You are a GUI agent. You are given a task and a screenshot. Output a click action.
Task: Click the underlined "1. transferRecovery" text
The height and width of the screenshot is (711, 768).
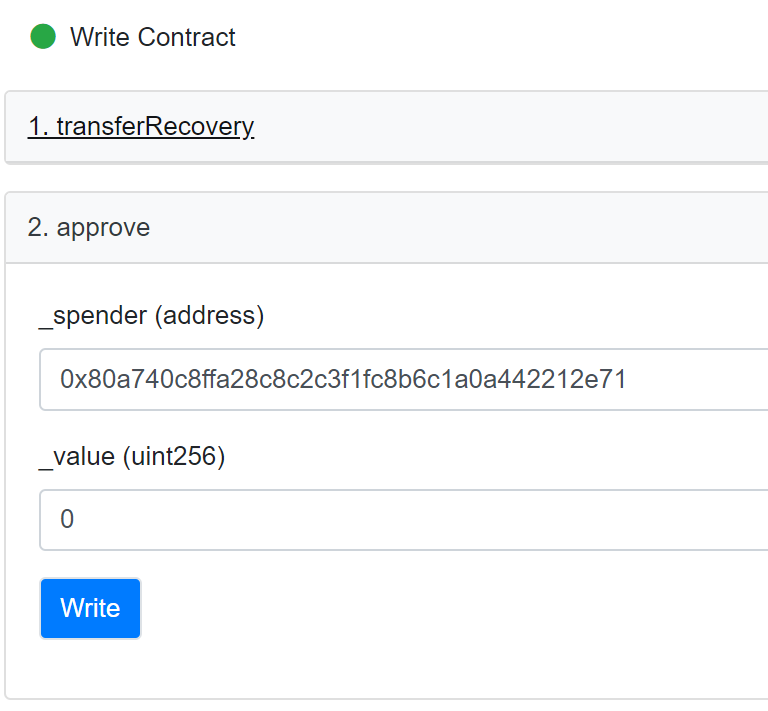pyautogui.click(x=141, y=127)
